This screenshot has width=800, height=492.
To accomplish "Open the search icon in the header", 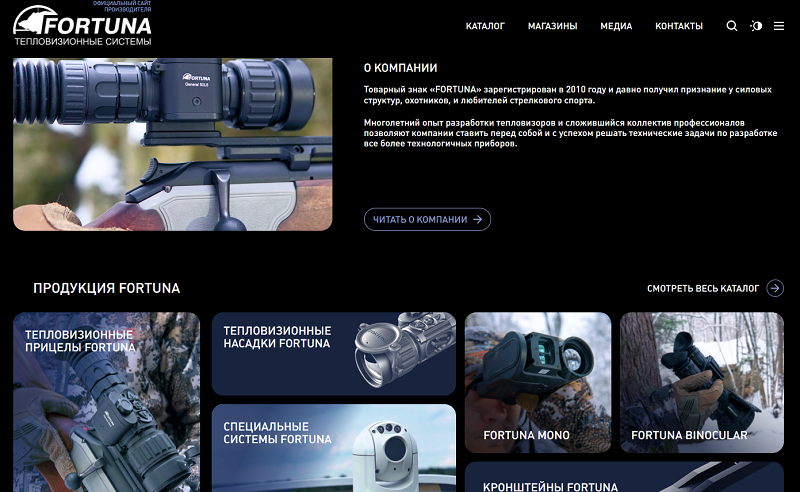I will point(732,26).
